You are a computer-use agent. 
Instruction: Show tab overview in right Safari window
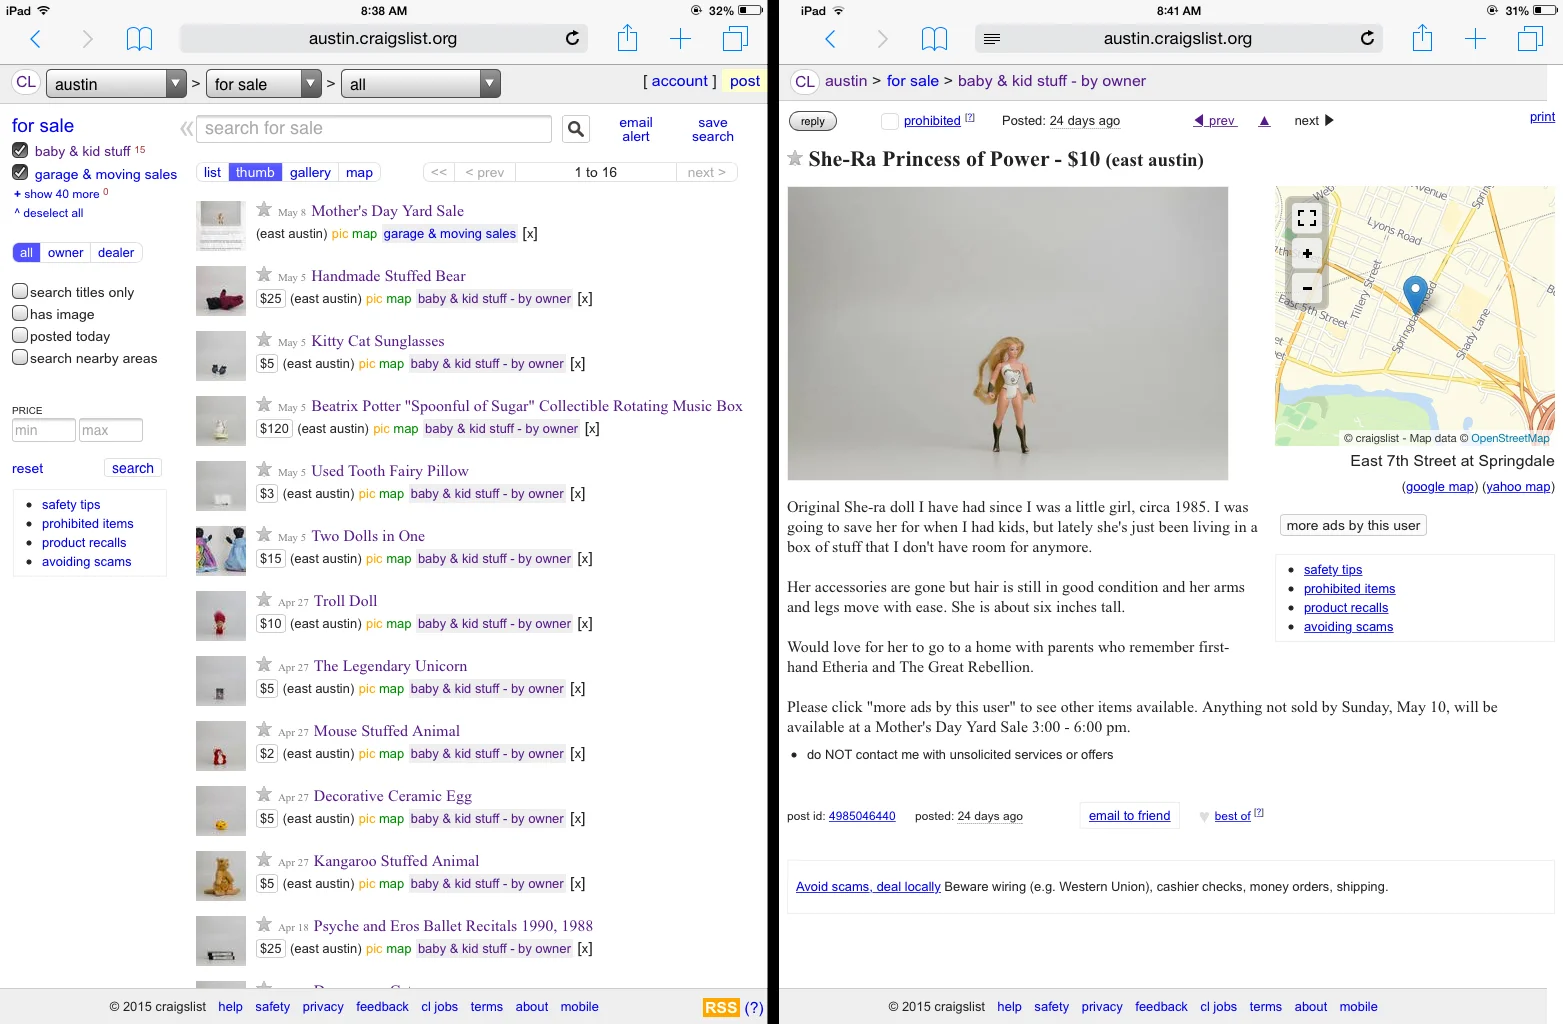1530,39
